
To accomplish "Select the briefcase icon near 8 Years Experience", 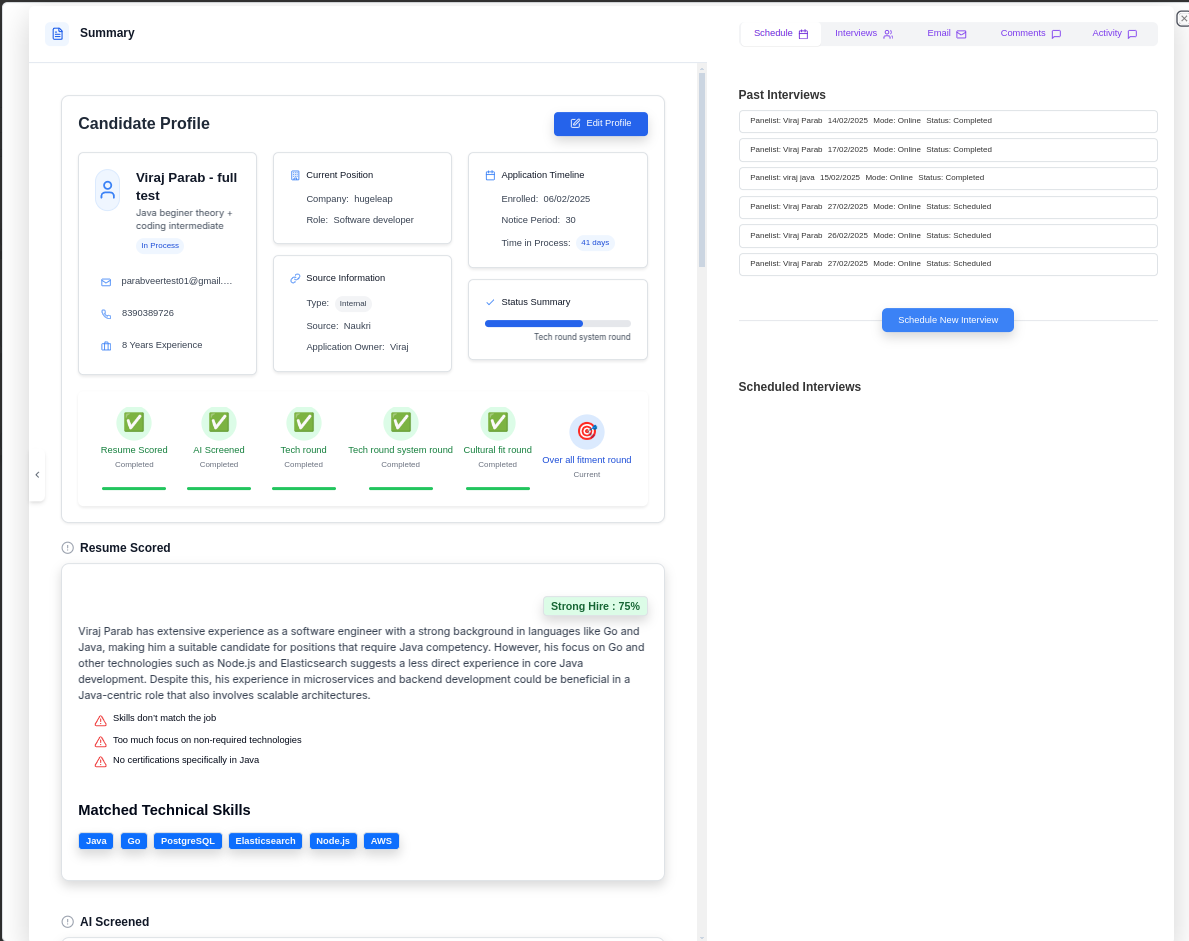I will (106, 344).
